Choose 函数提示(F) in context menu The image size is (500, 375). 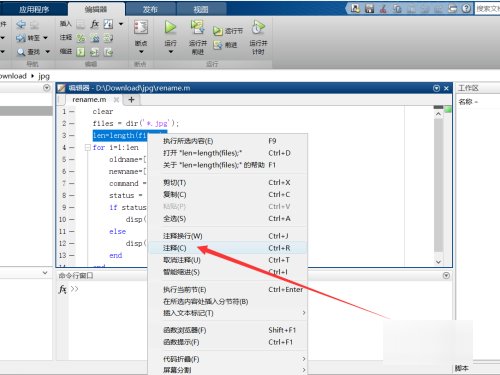(x=227, y=342)
